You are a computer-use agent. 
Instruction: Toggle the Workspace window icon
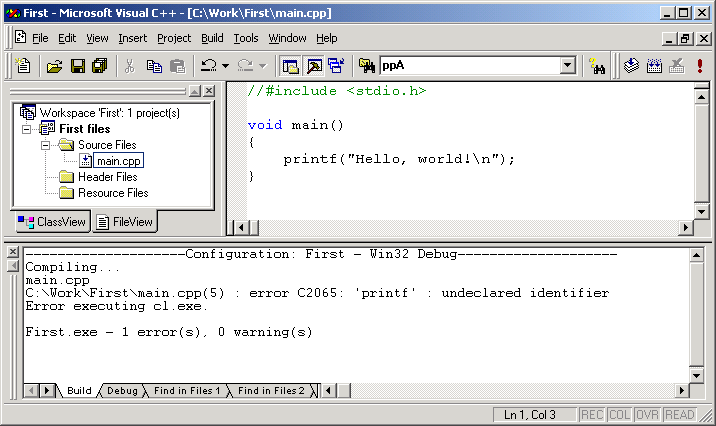(290, 66)
